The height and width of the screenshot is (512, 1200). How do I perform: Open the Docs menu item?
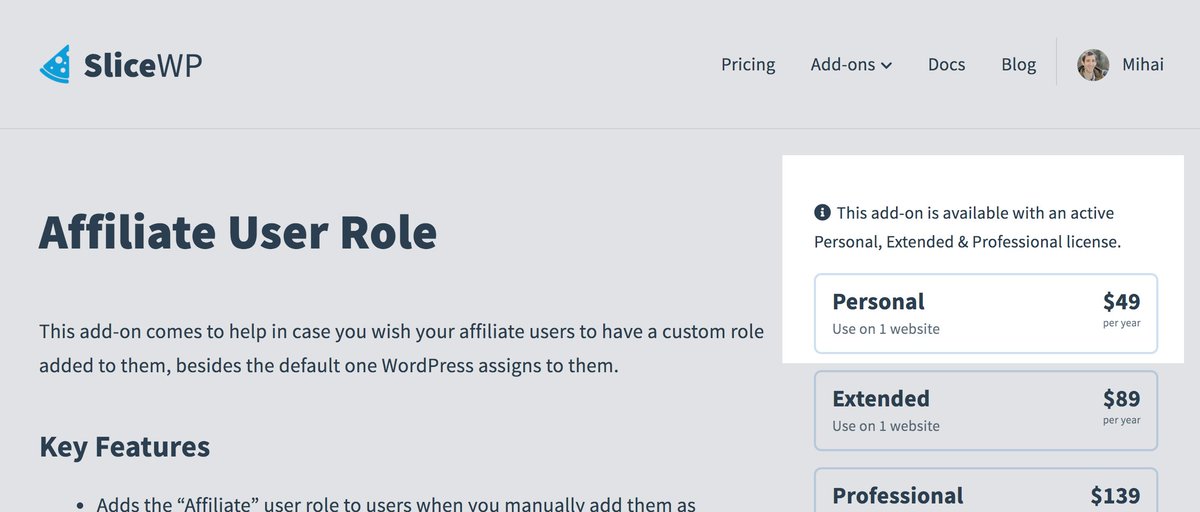point(946,64)
